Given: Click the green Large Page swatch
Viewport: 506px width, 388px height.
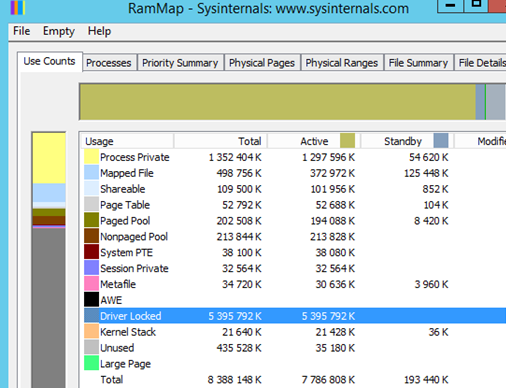Looking at the screenshot, I should point(91,363).
